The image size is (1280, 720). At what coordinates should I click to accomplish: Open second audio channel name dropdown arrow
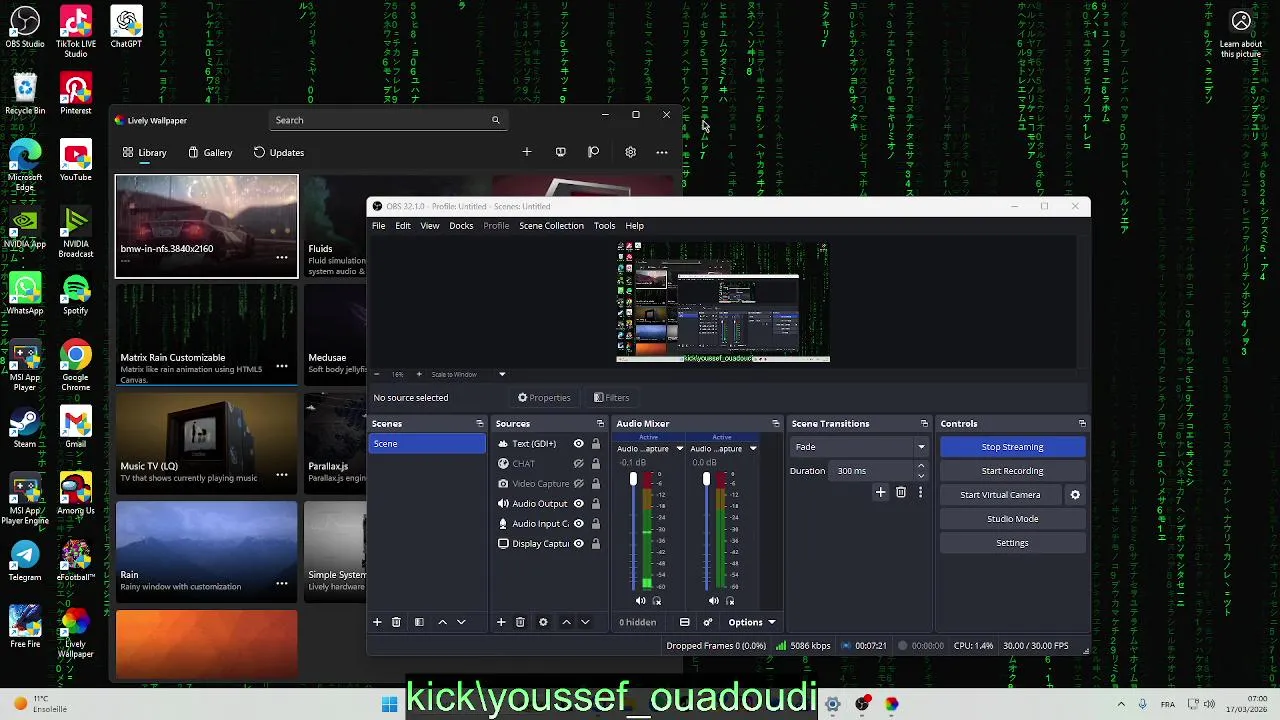click(753, 449)
